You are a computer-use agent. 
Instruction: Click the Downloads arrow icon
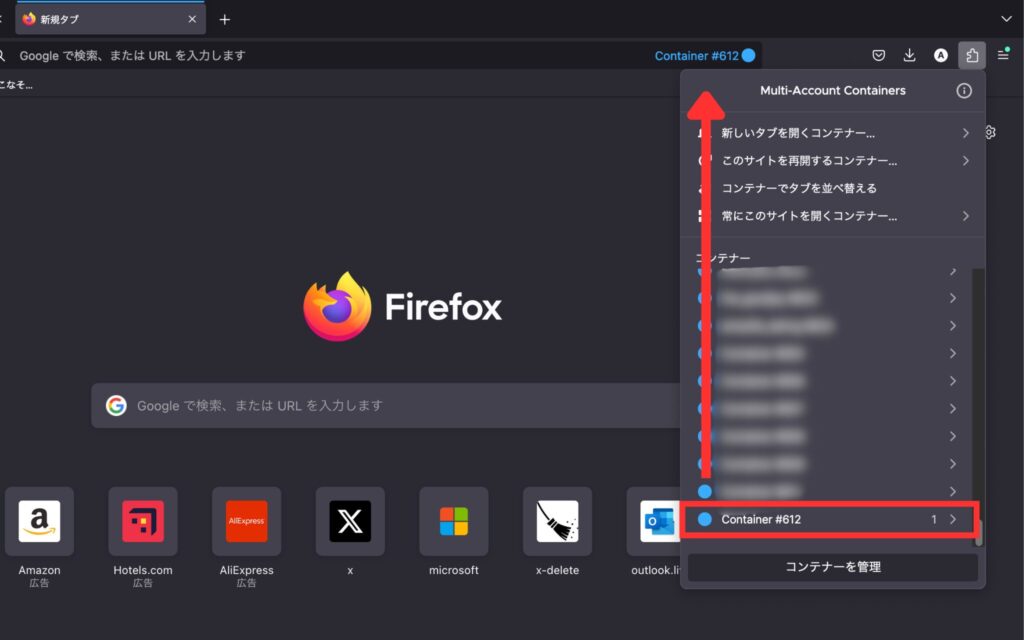[x=908, y=55]
